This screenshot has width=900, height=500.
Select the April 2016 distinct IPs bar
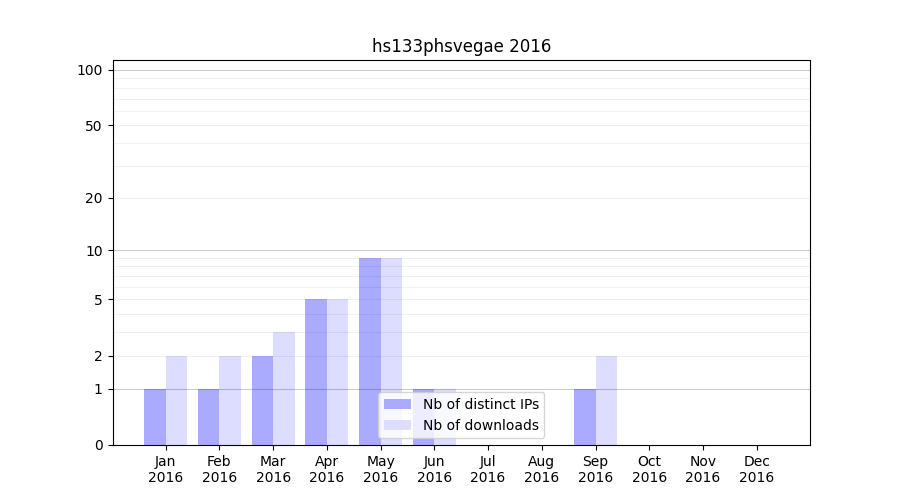pyautogui.click(x=316, y=371)
